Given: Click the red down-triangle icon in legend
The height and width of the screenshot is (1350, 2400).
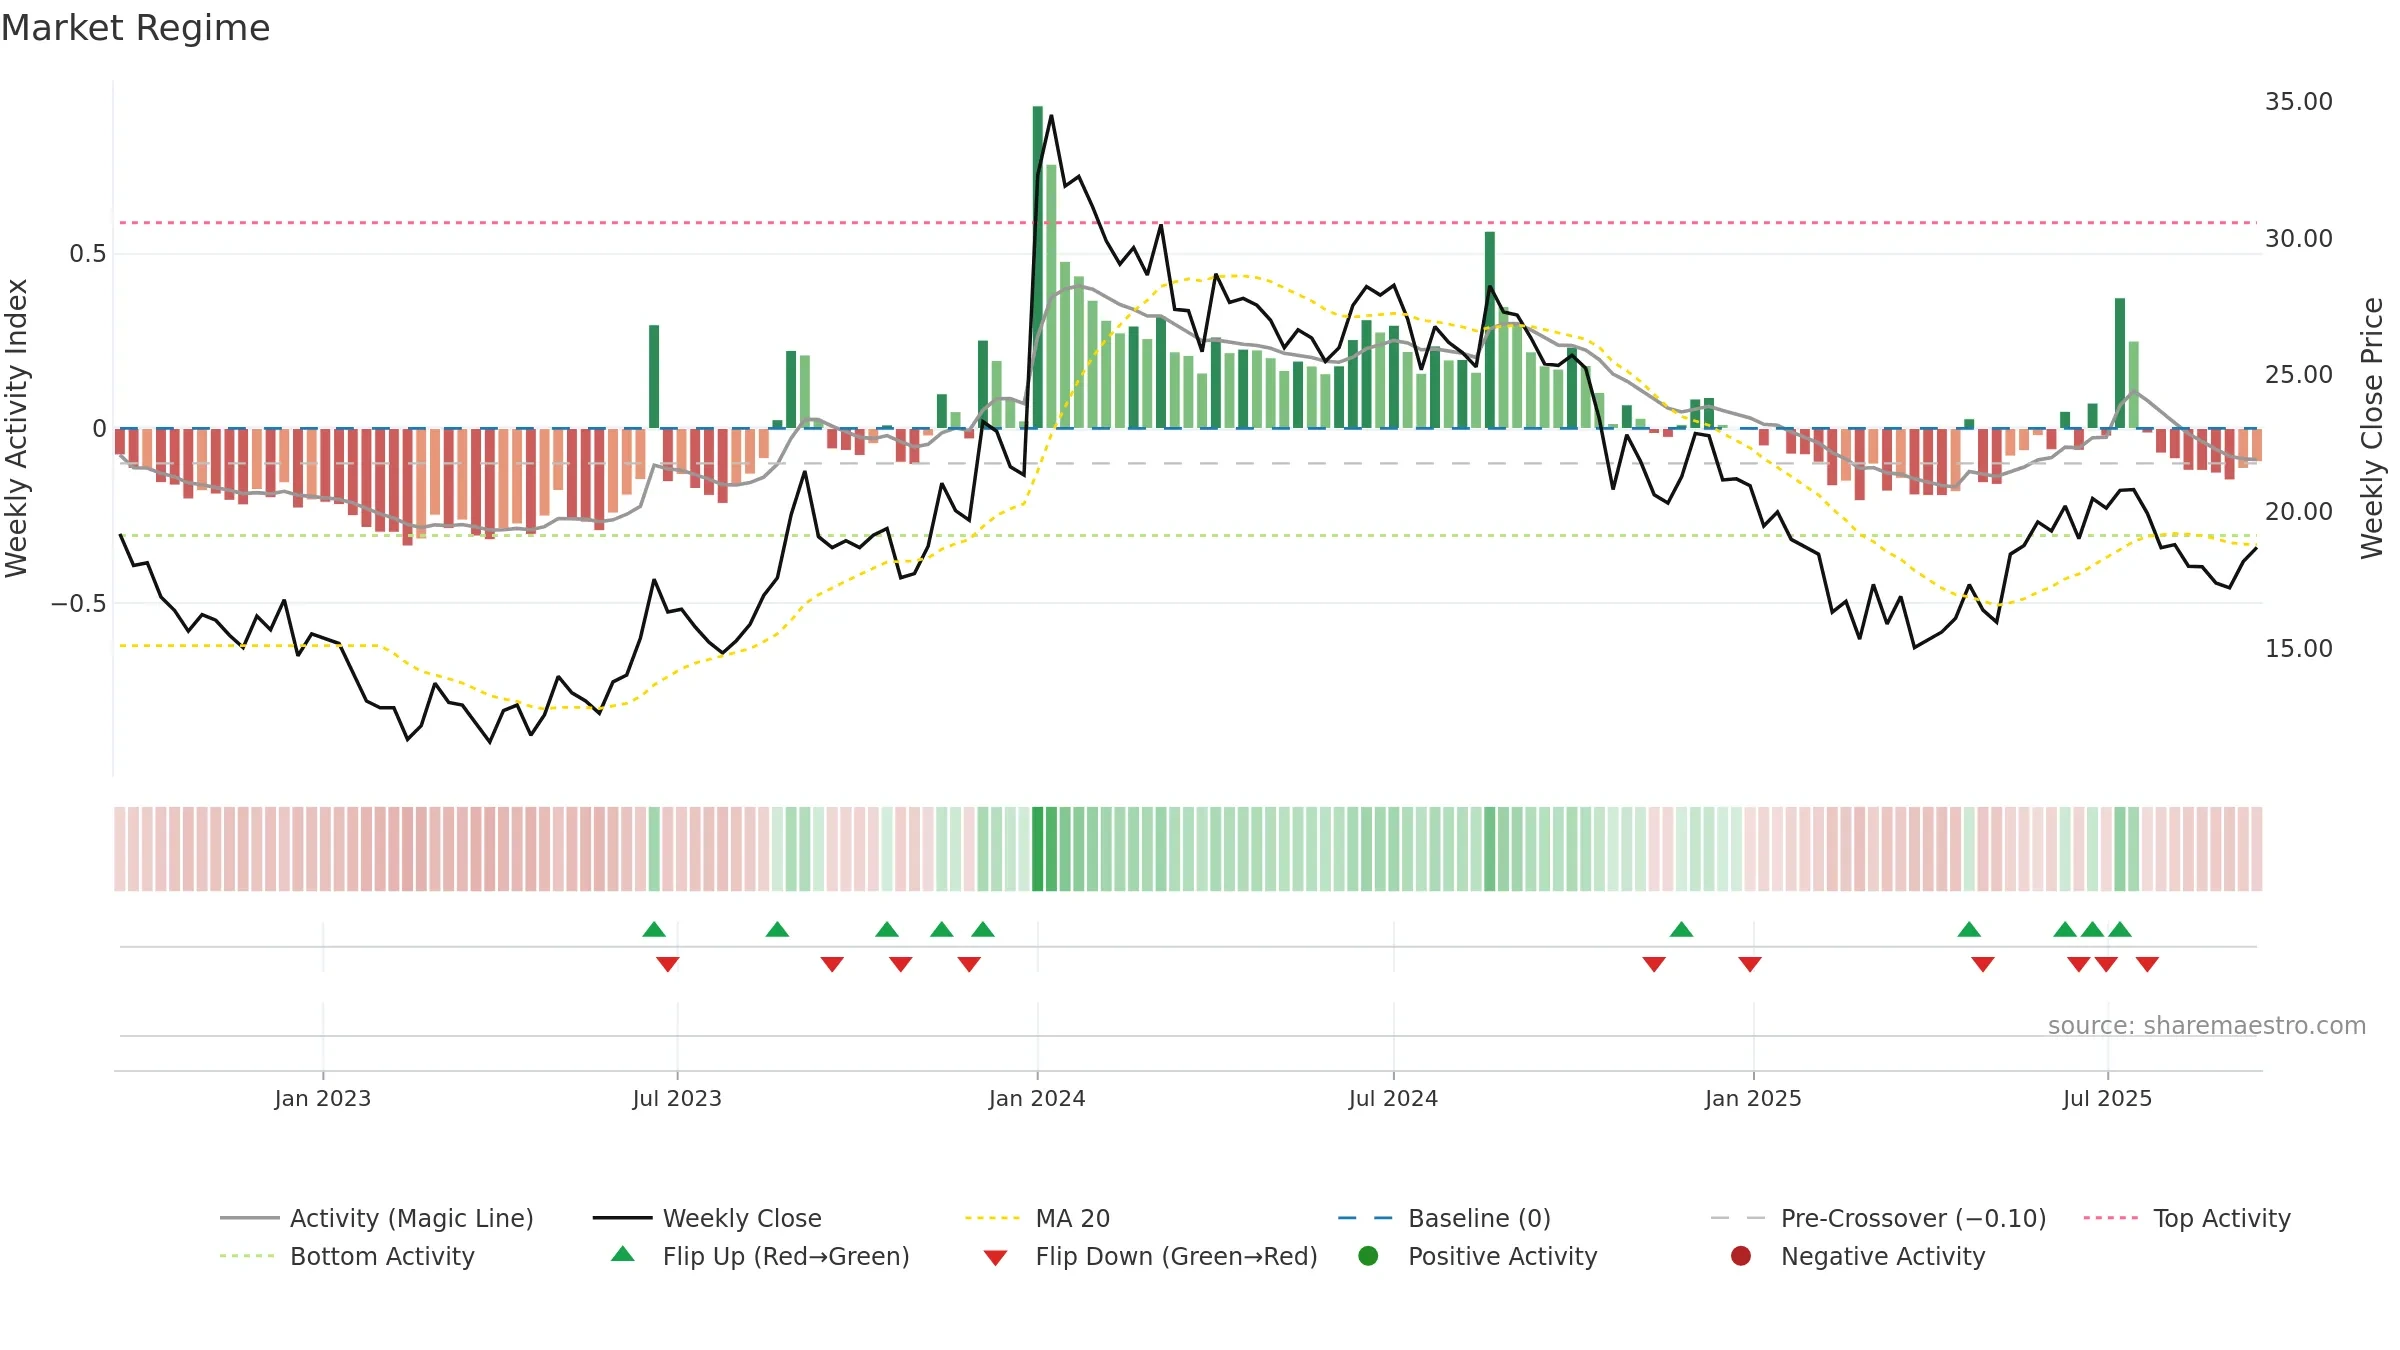Looking at the screenshot, I should pos(995,1258).
